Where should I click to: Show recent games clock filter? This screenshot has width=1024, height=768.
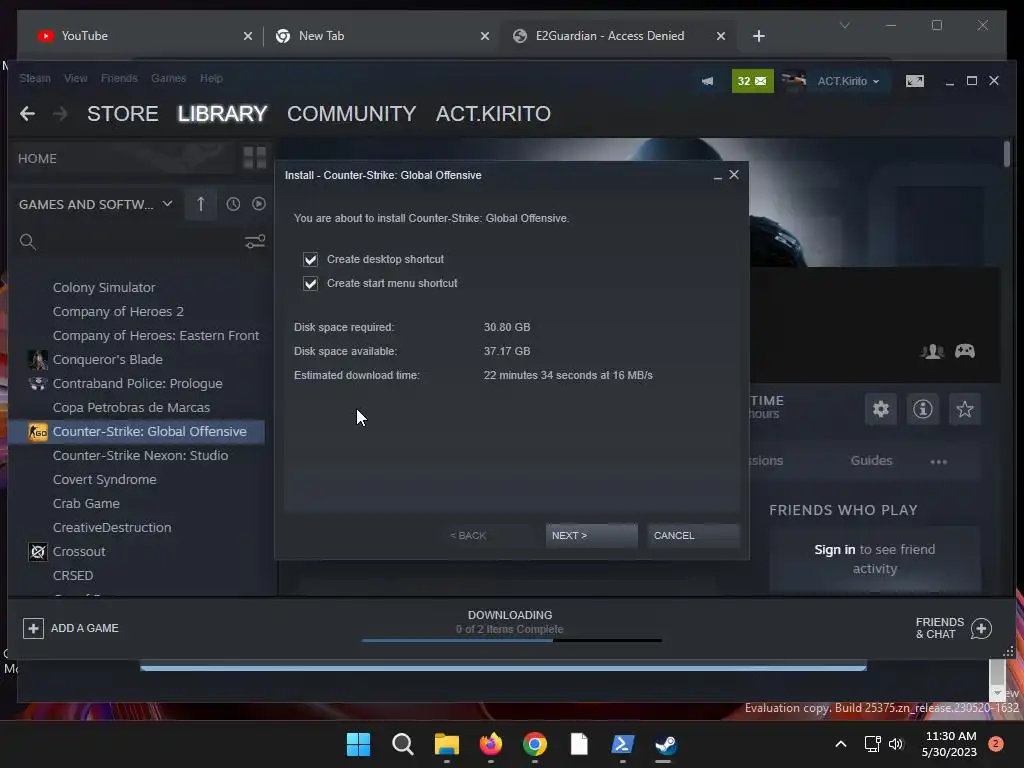point(233,204)
